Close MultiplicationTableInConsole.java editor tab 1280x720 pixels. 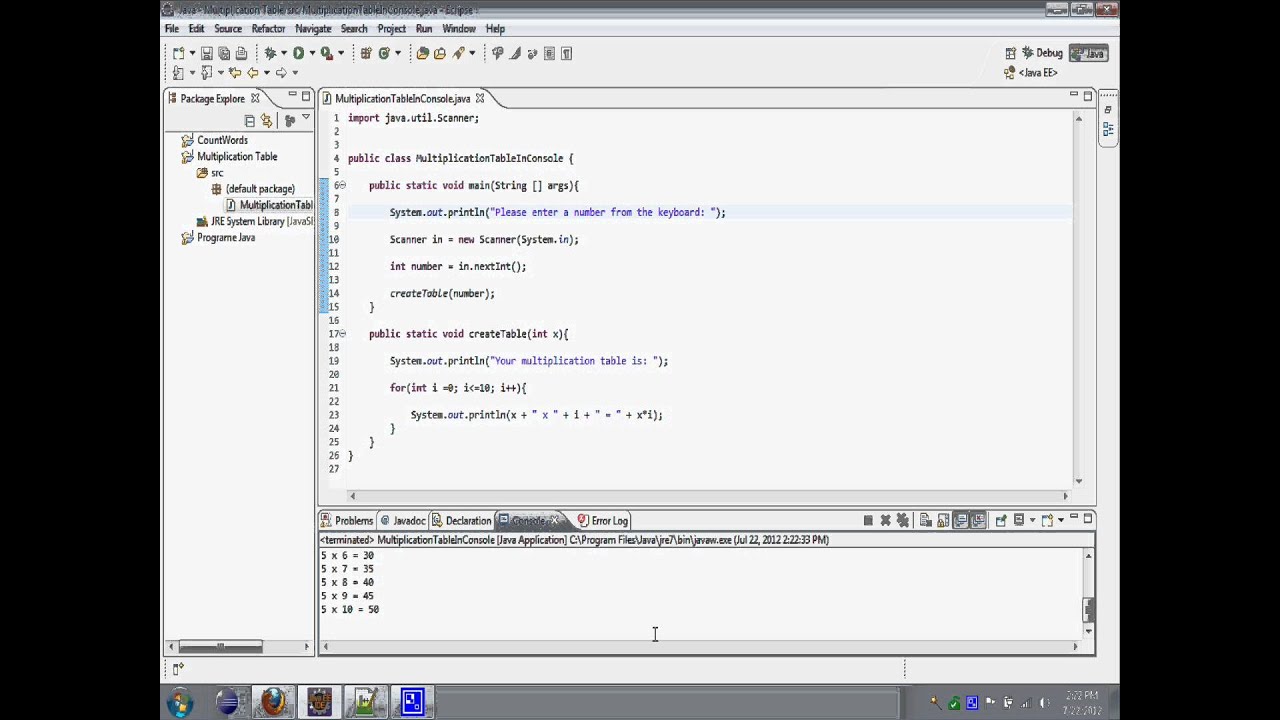pyautogui.click(x=480, y=98)
